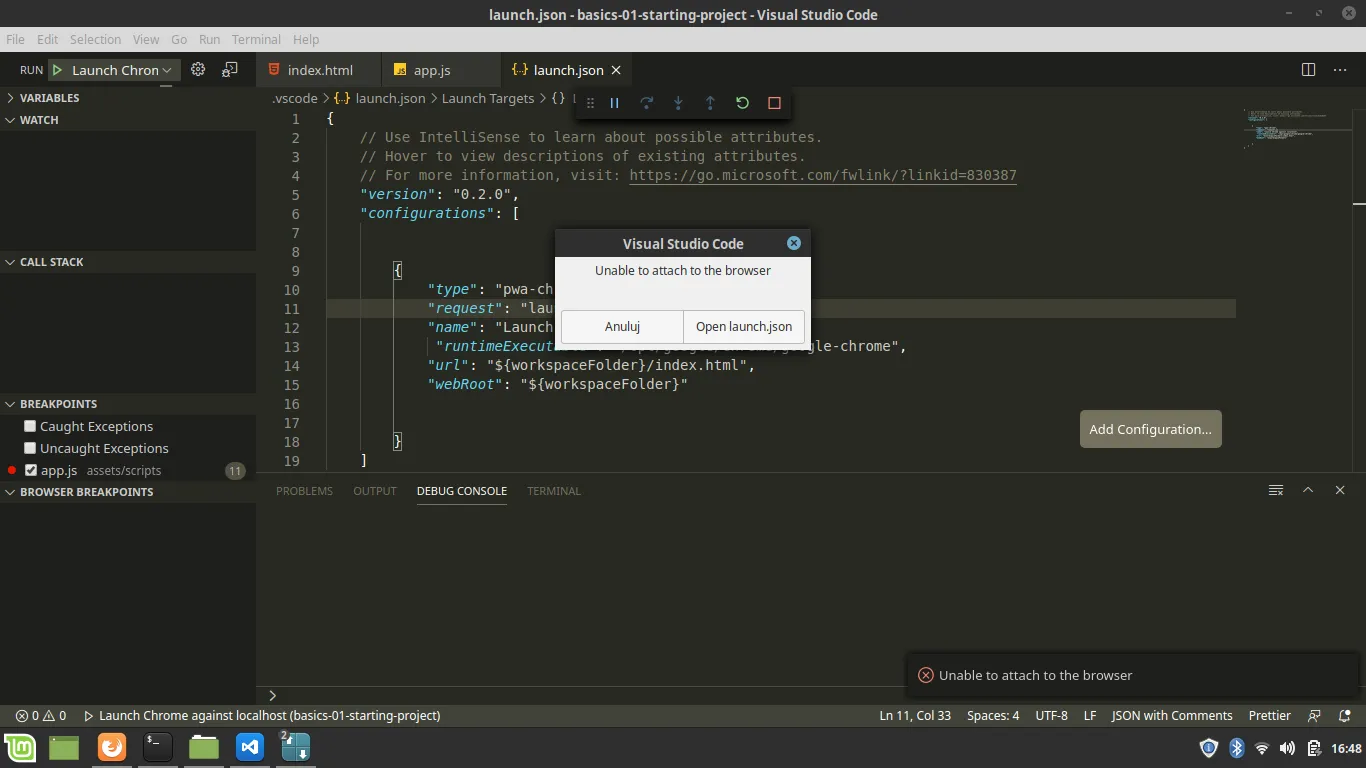This screenshot has height=768, width=1366.
Task: Click the LF end-of-line indicator
Action: [x=1090, y=716]
